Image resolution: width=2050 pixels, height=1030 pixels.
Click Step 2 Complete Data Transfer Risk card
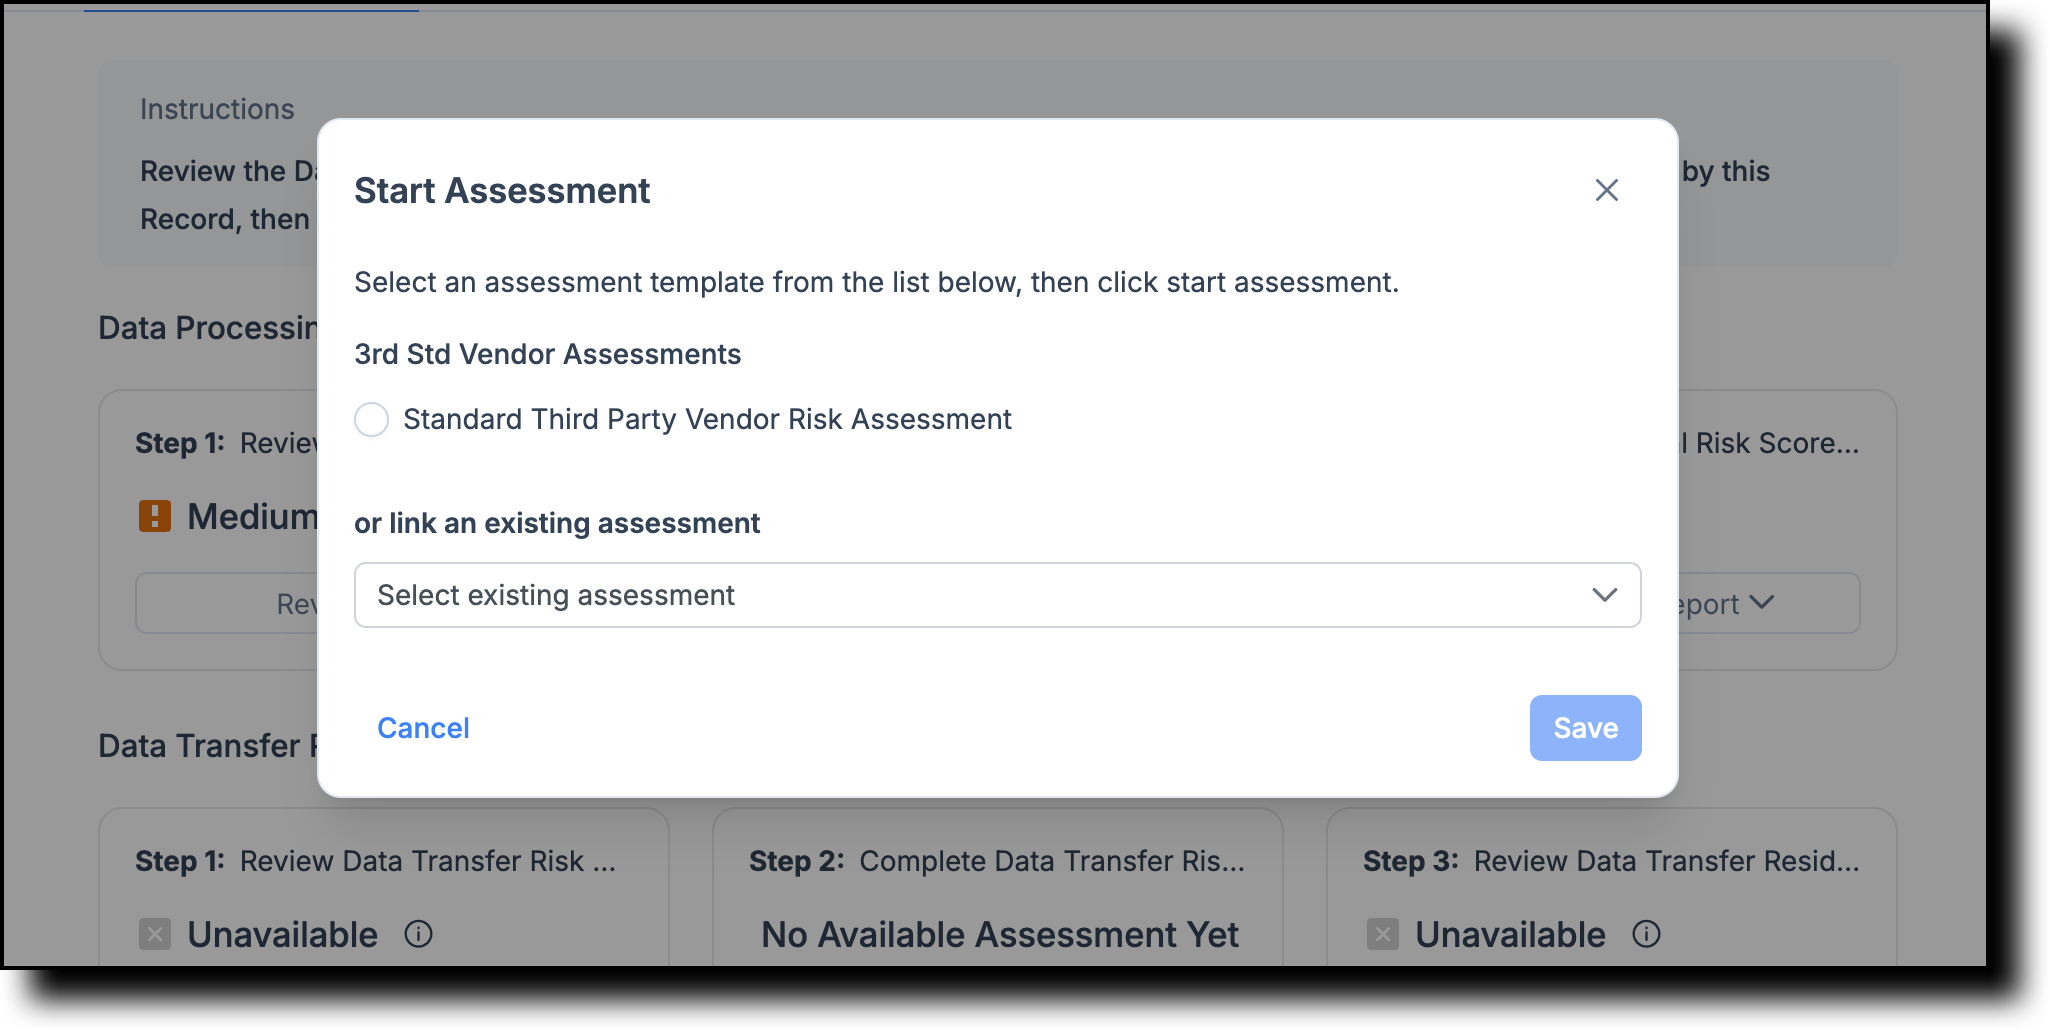tap(997, 887)
